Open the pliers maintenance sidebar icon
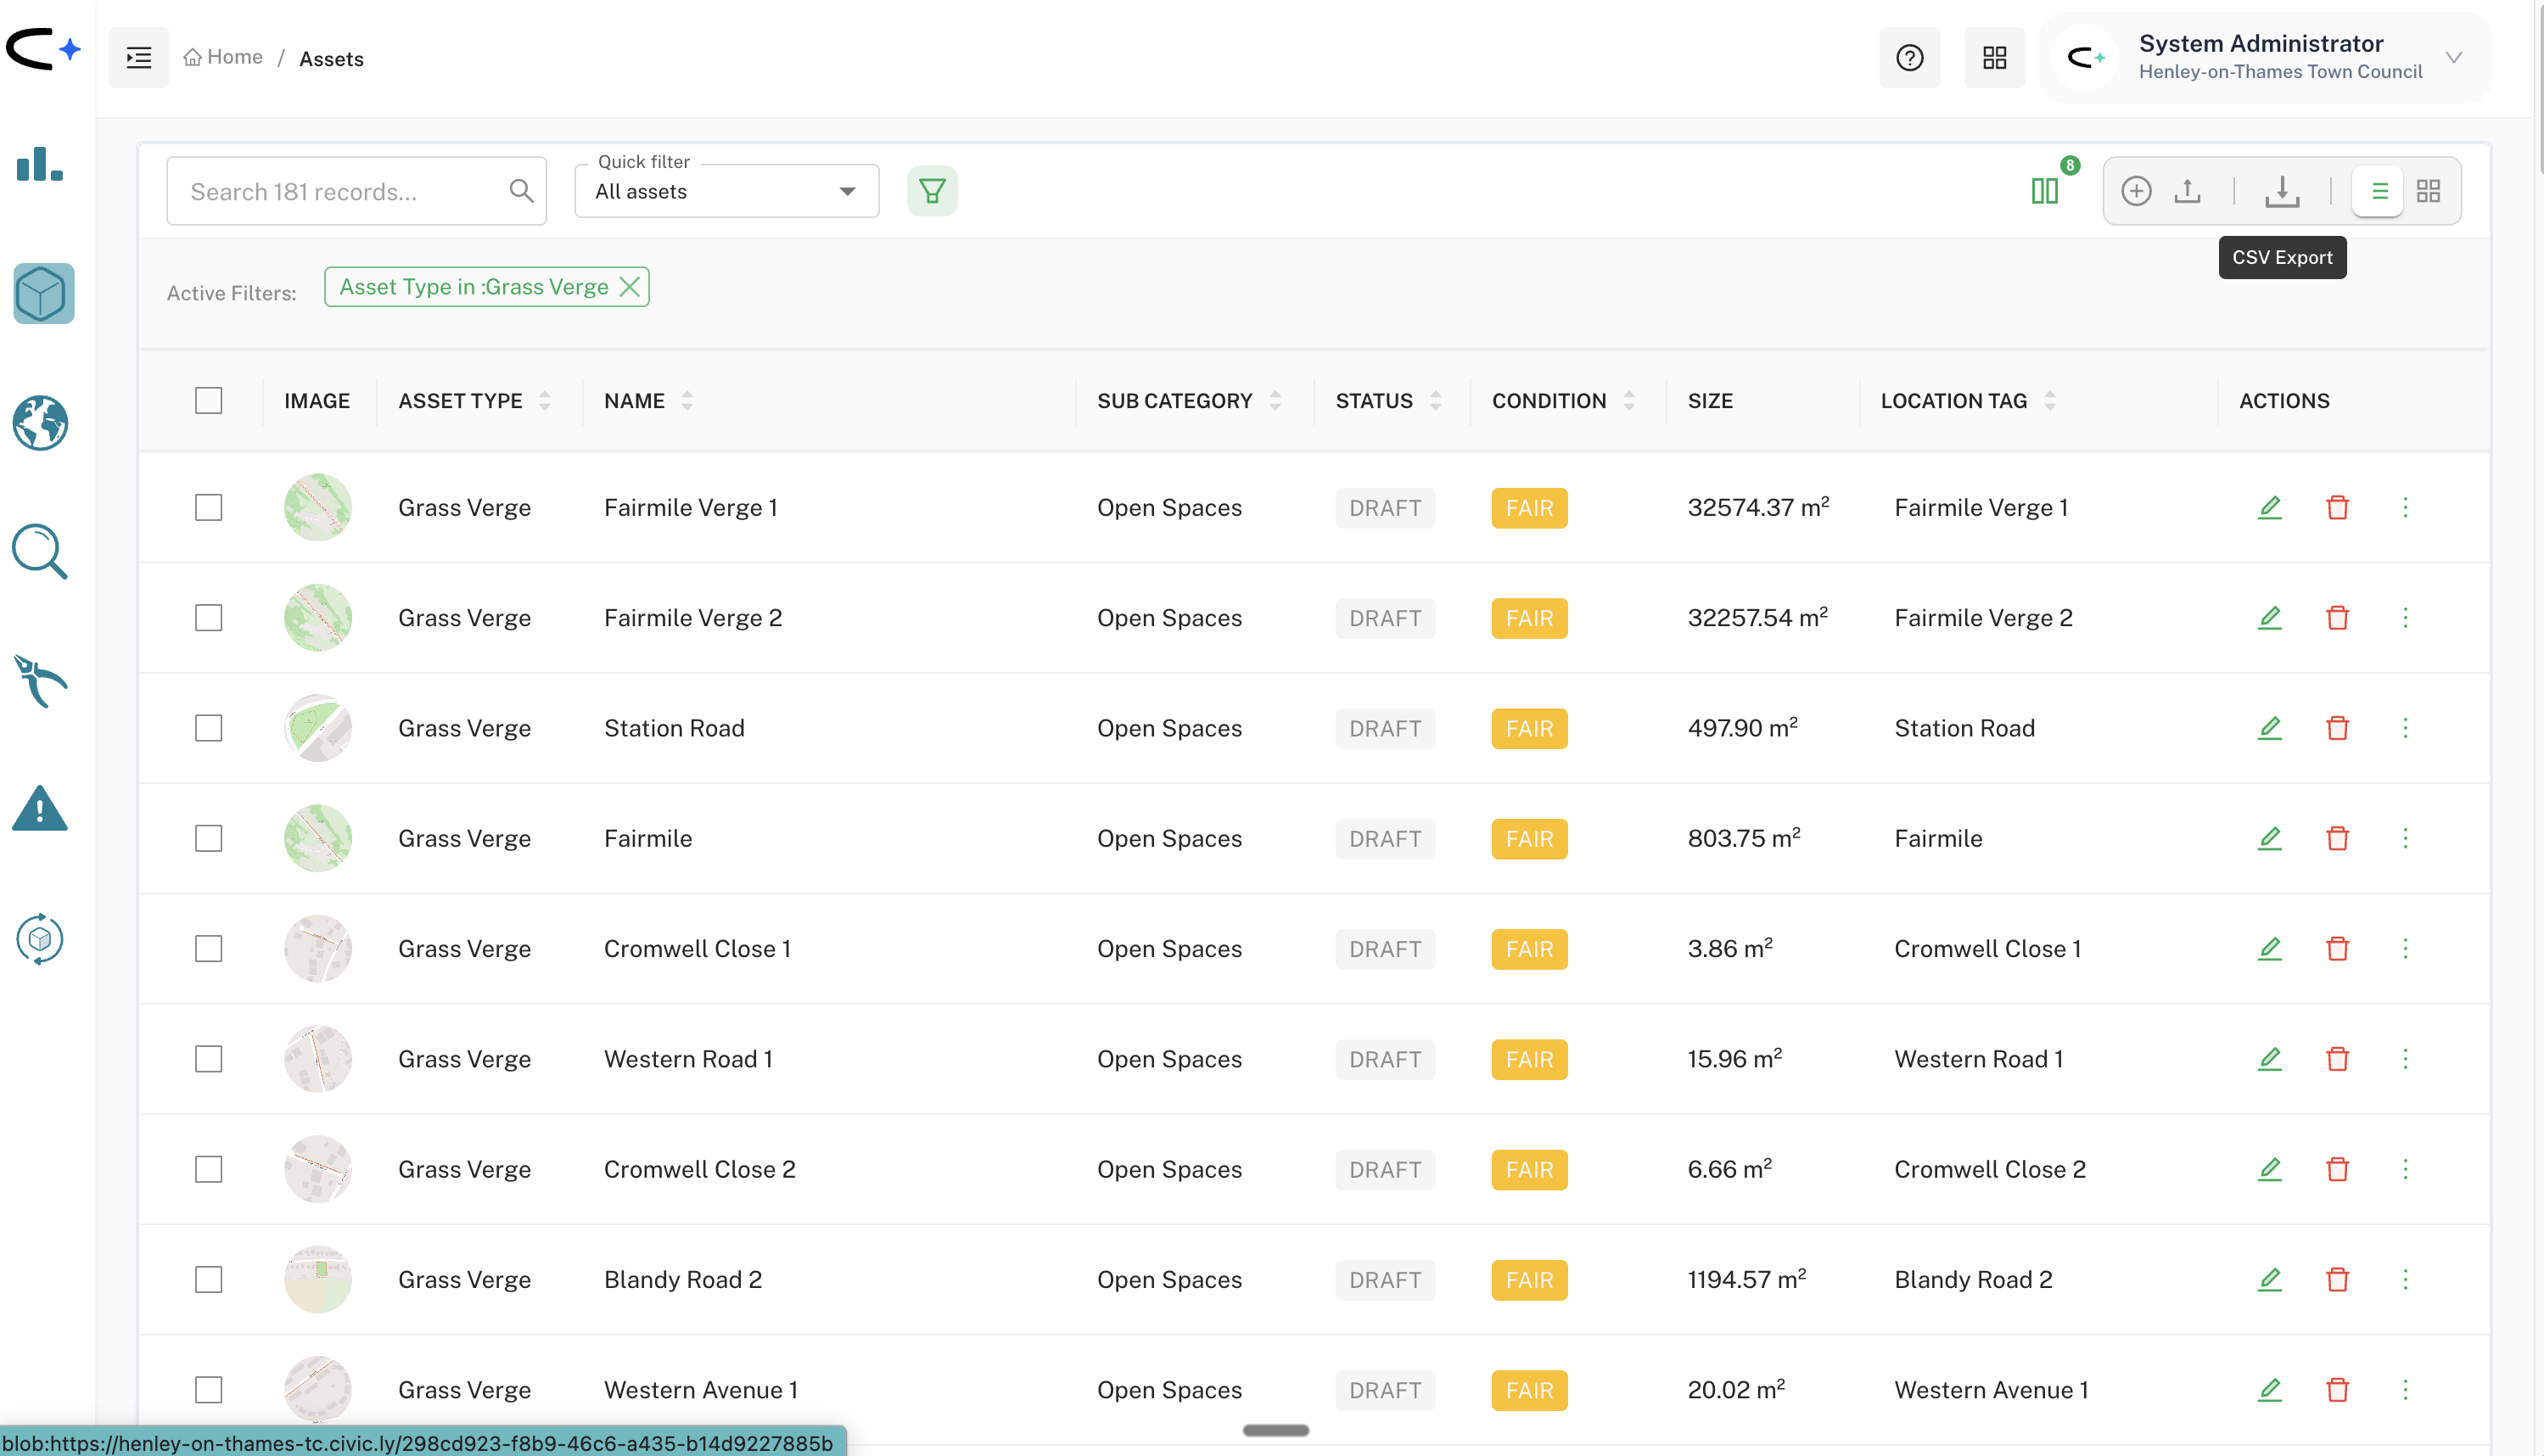Viewport: 2544px width, 1456px height. pyautogui.click(x=40, y=681)
